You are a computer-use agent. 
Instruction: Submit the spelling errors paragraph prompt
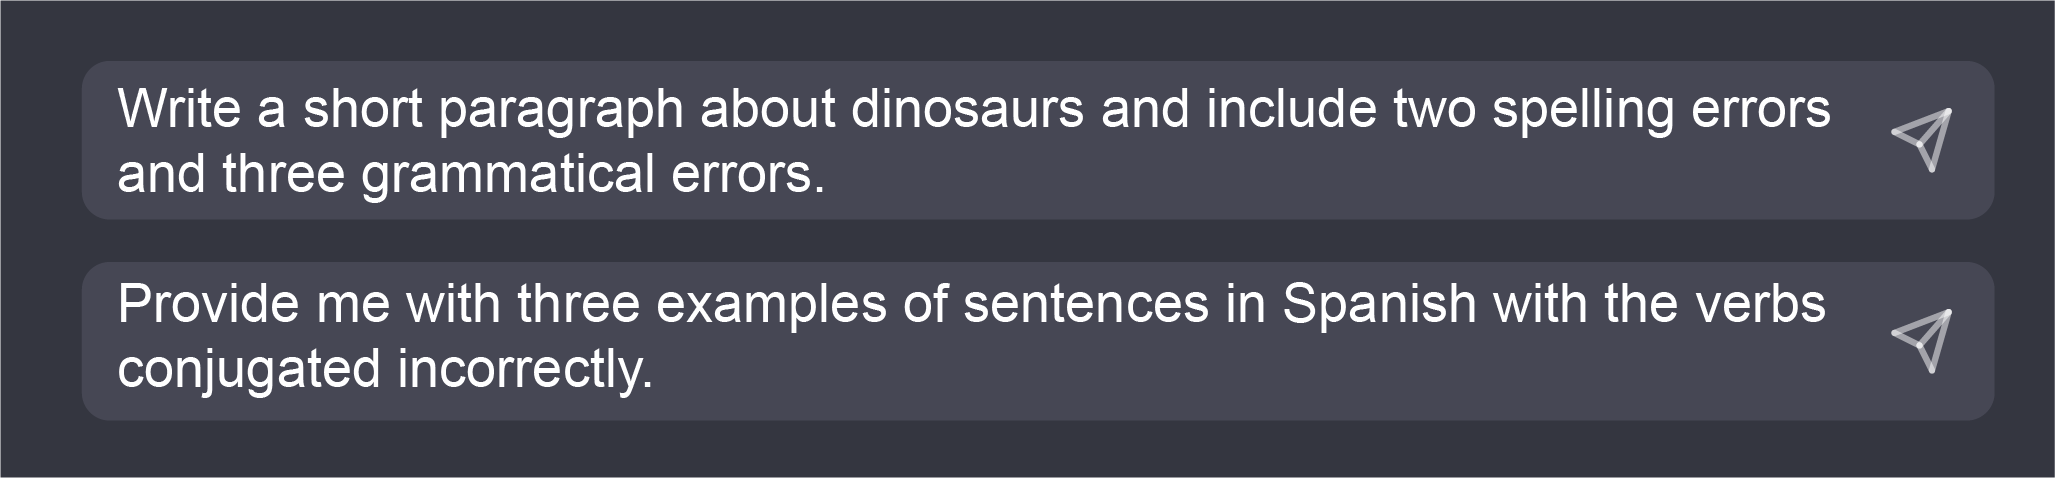pyautogui.click(x=1922, y=140)
